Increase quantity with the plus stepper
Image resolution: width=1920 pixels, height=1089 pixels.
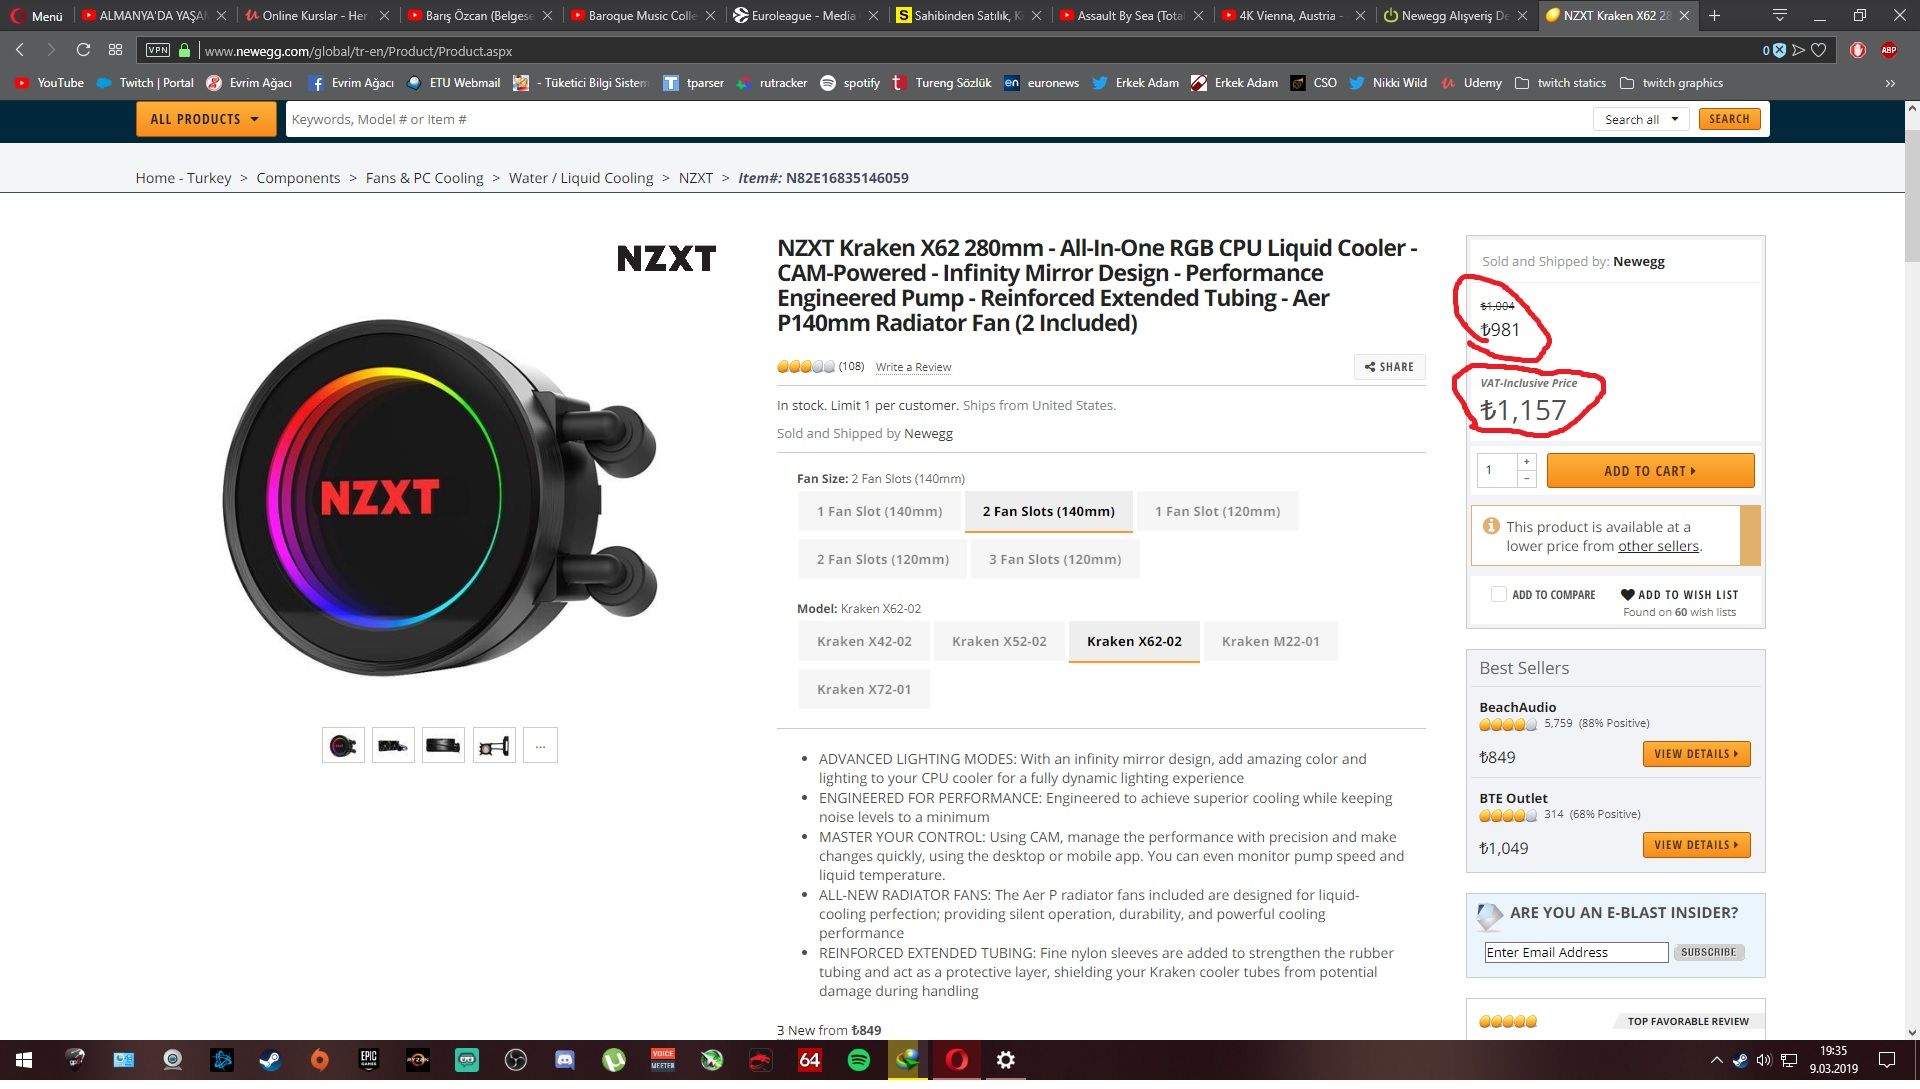(1526, 462)
